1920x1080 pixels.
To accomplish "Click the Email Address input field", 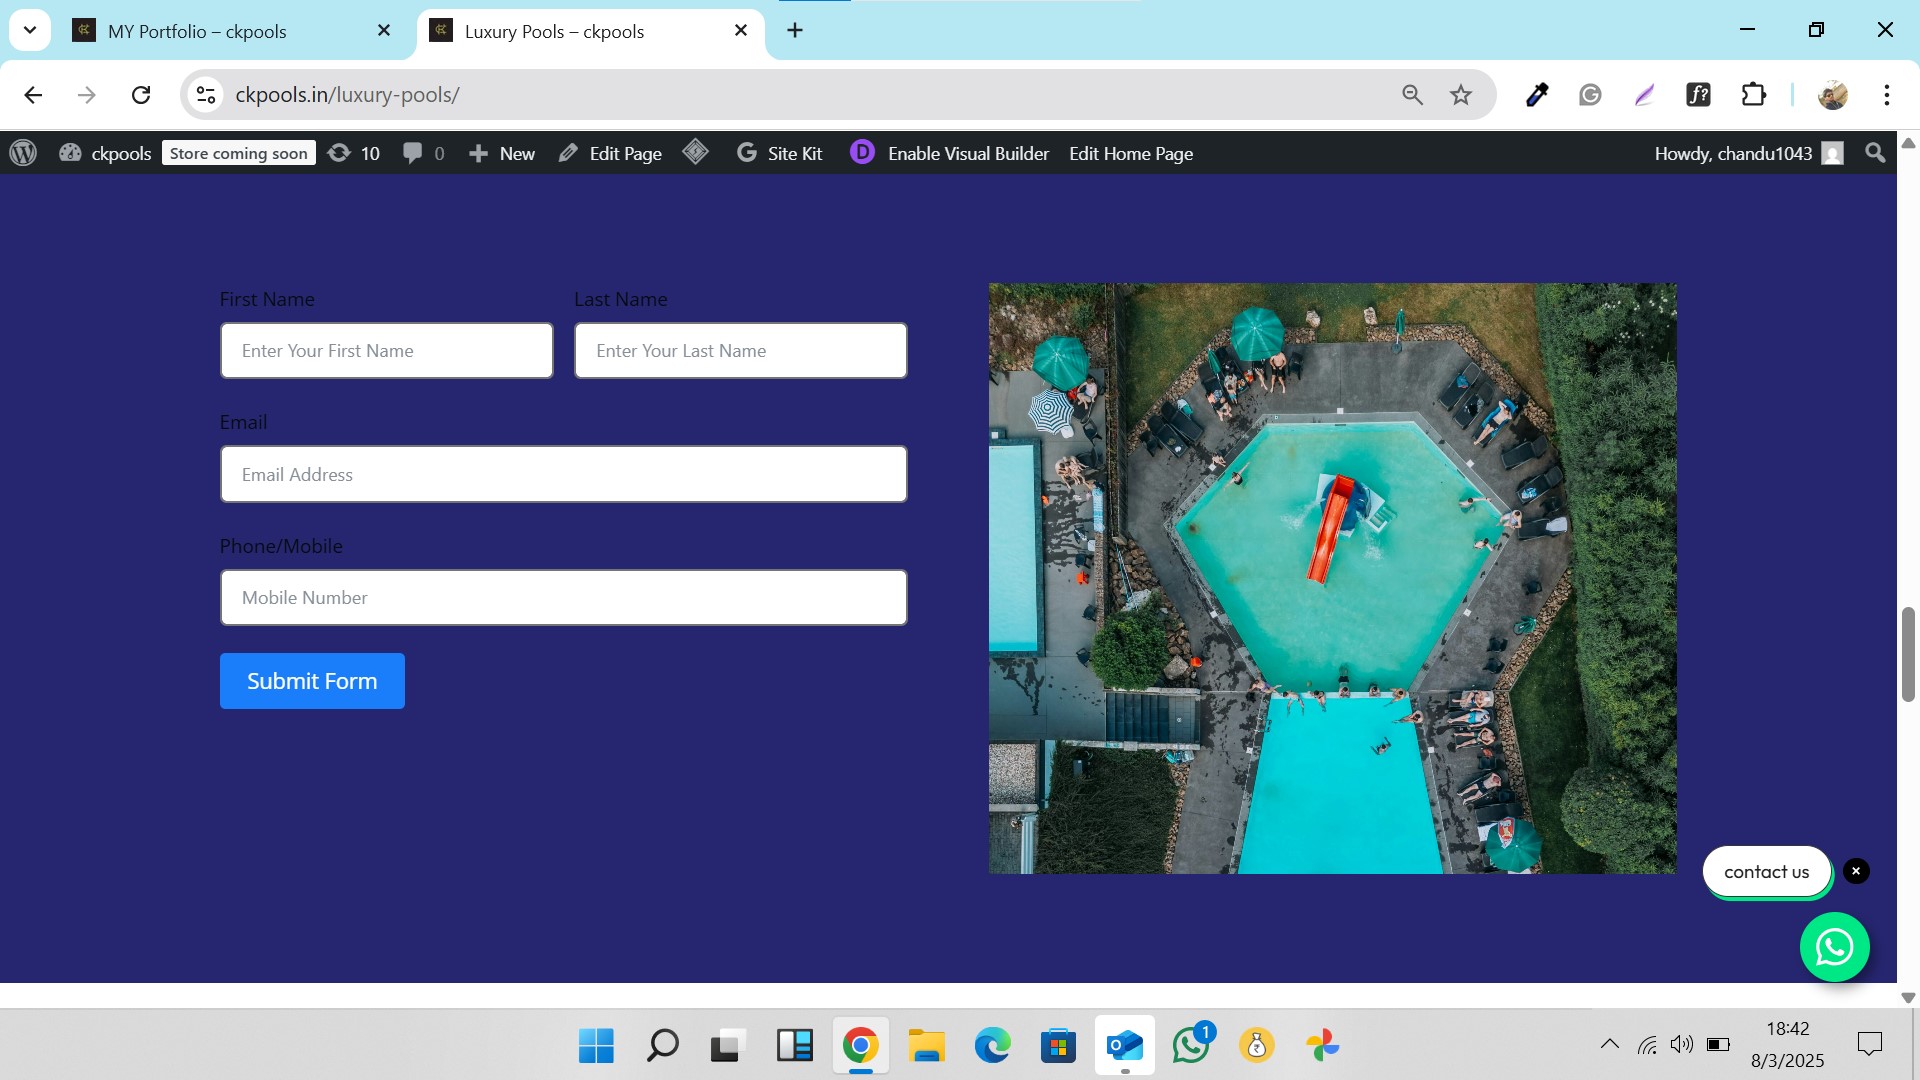I will click(563, 474).
